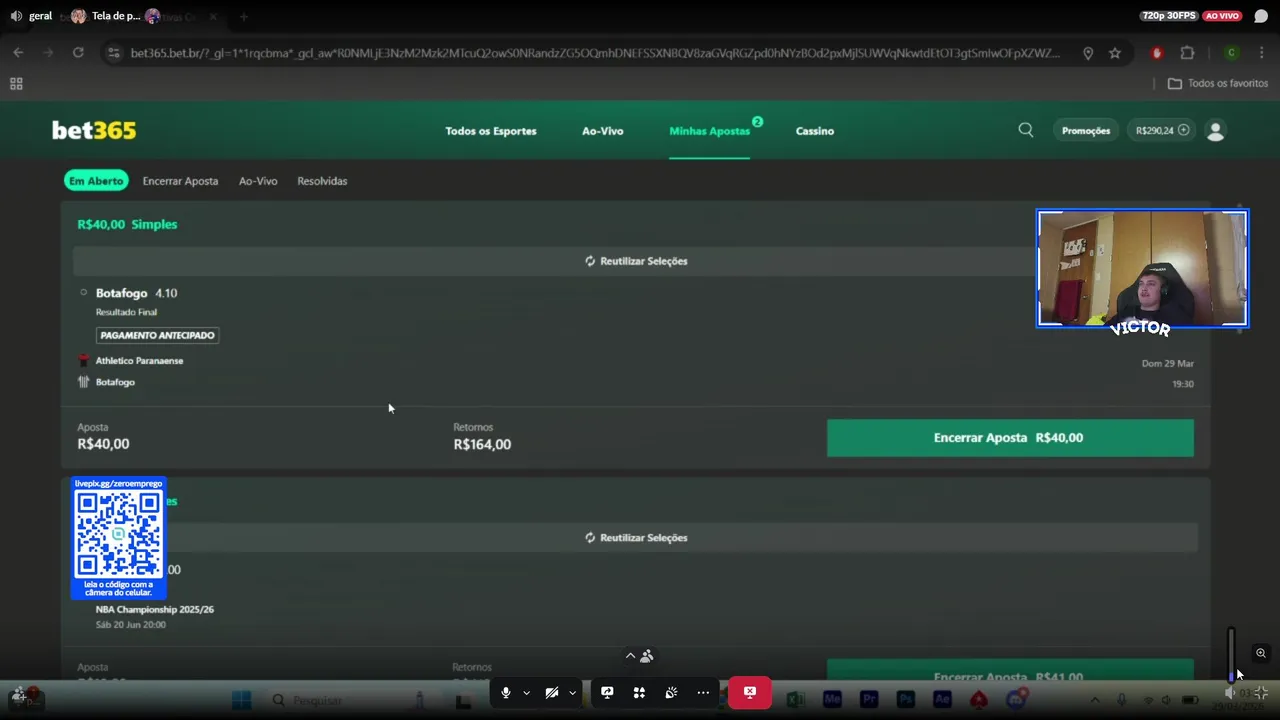Switch to the Ao-Vivo bets filter tab

(258, 181)
